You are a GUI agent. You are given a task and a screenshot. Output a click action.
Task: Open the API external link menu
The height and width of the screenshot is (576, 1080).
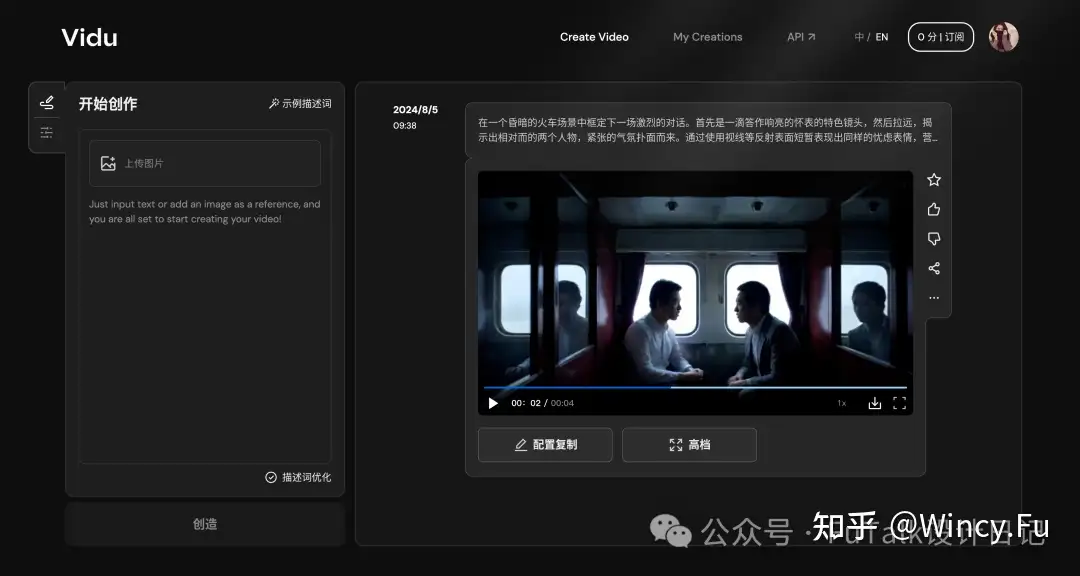pyautogui.click(x=800, y=36)
